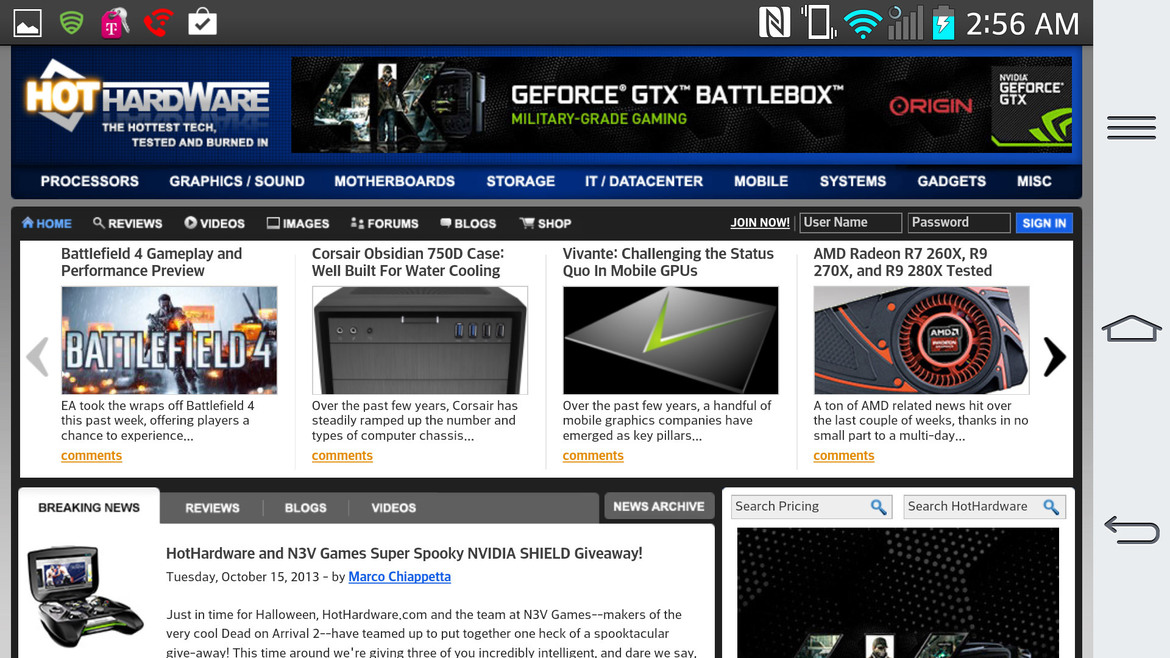Open Reviews in the sub-navigation bar
The image size is (1170, 658).
coord(127,223)
